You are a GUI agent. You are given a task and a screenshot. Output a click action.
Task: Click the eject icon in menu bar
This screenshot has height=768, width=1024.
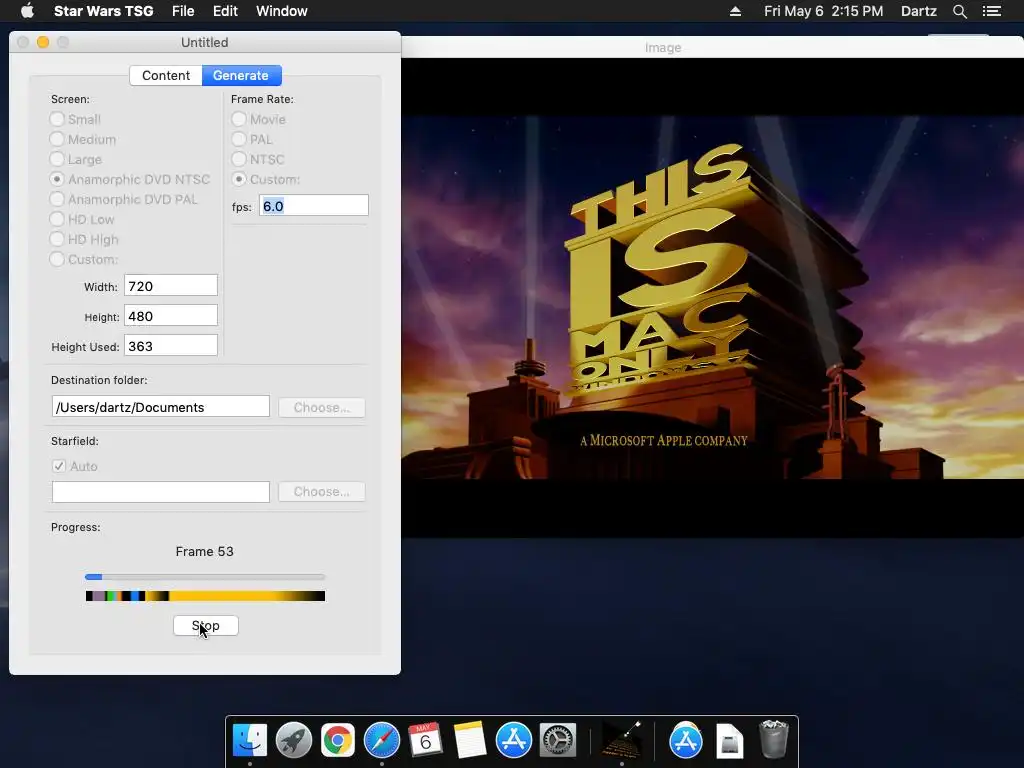coord(735,11)
